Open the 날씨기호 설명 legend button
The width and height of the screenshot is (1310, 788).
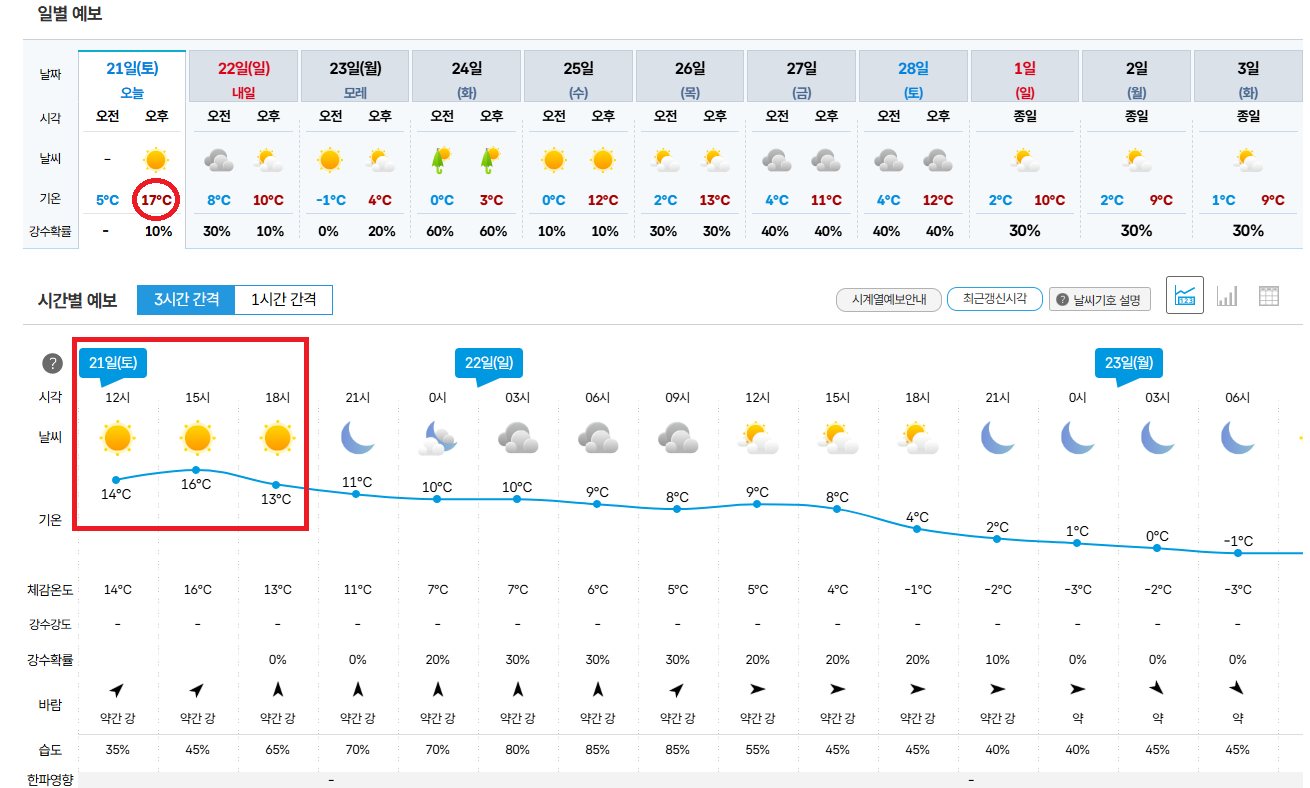coord(1100,299)
